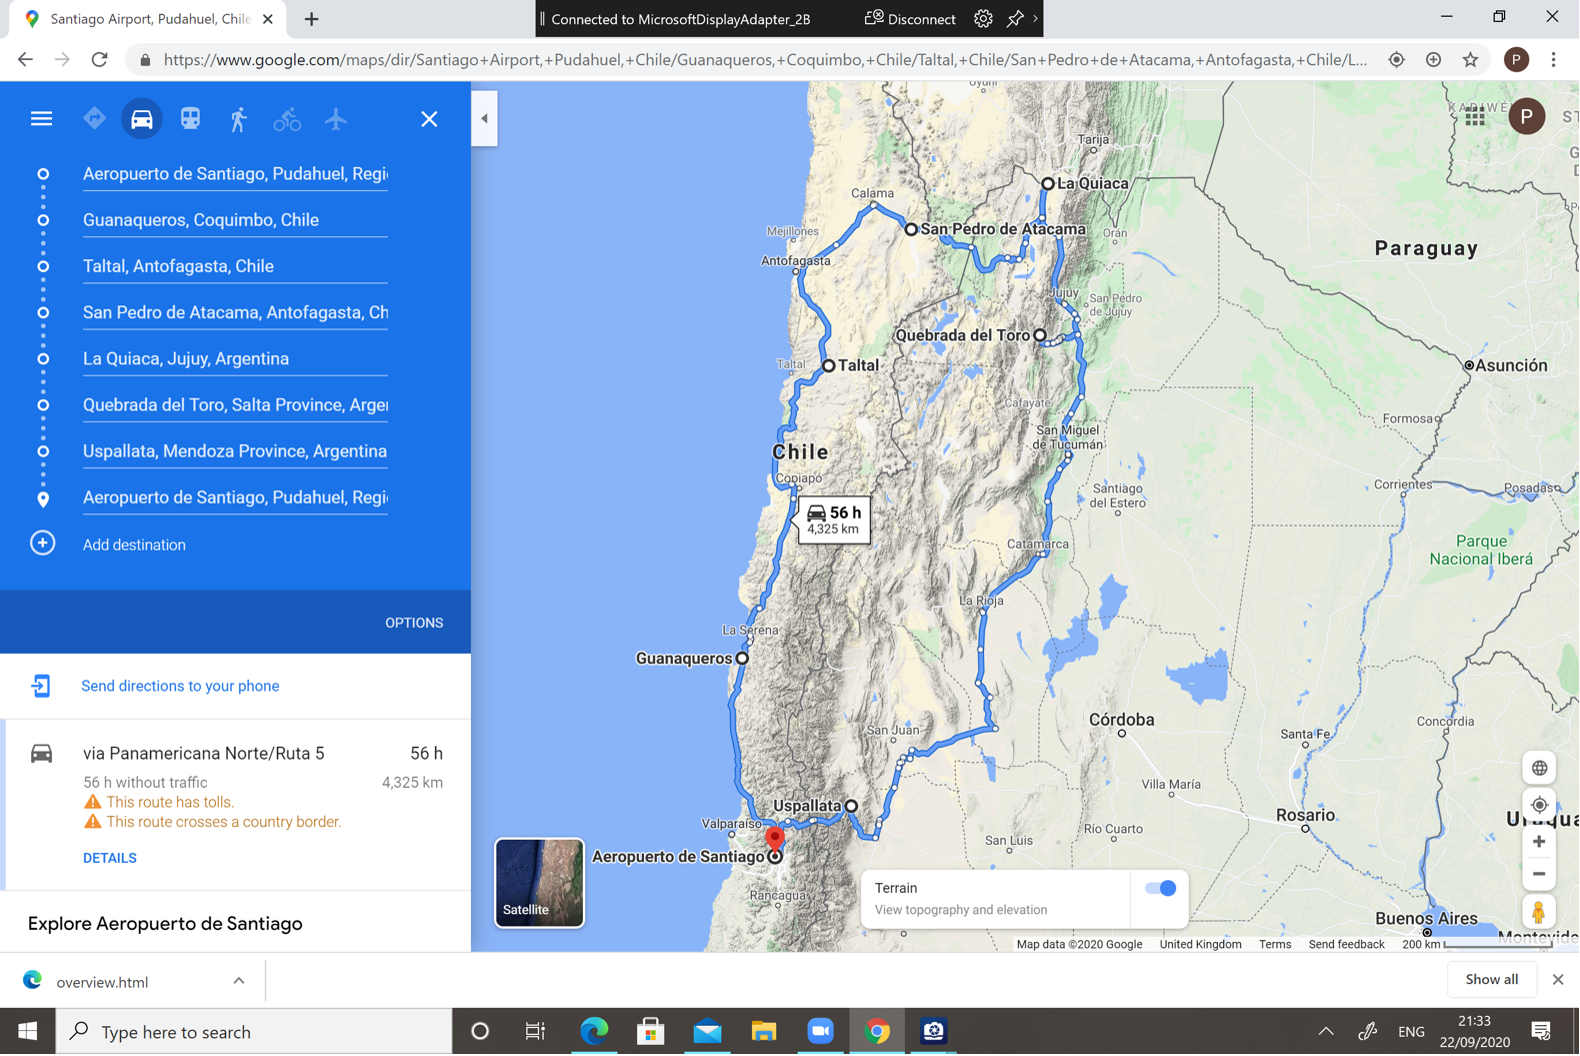Select the Flights travel mode icon
This screenshot has height=1056, width=1580.
336,119
